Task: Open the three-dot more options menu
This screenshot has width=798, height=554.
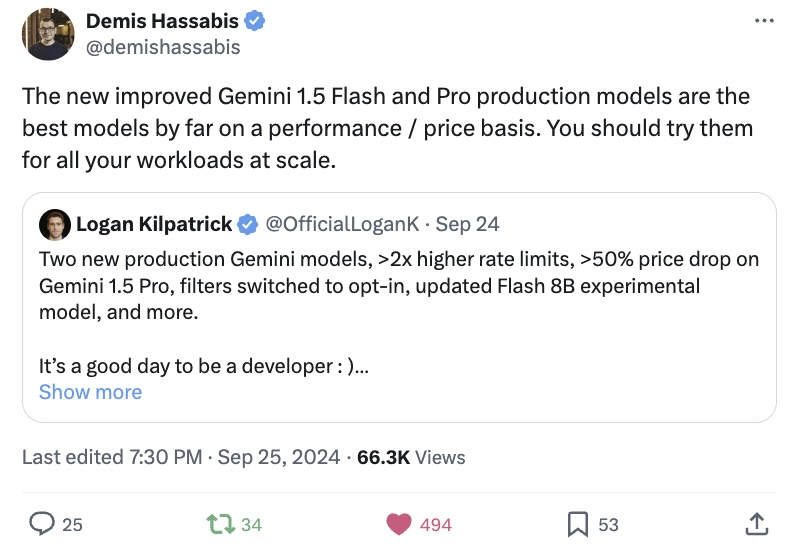Action: 764,21
